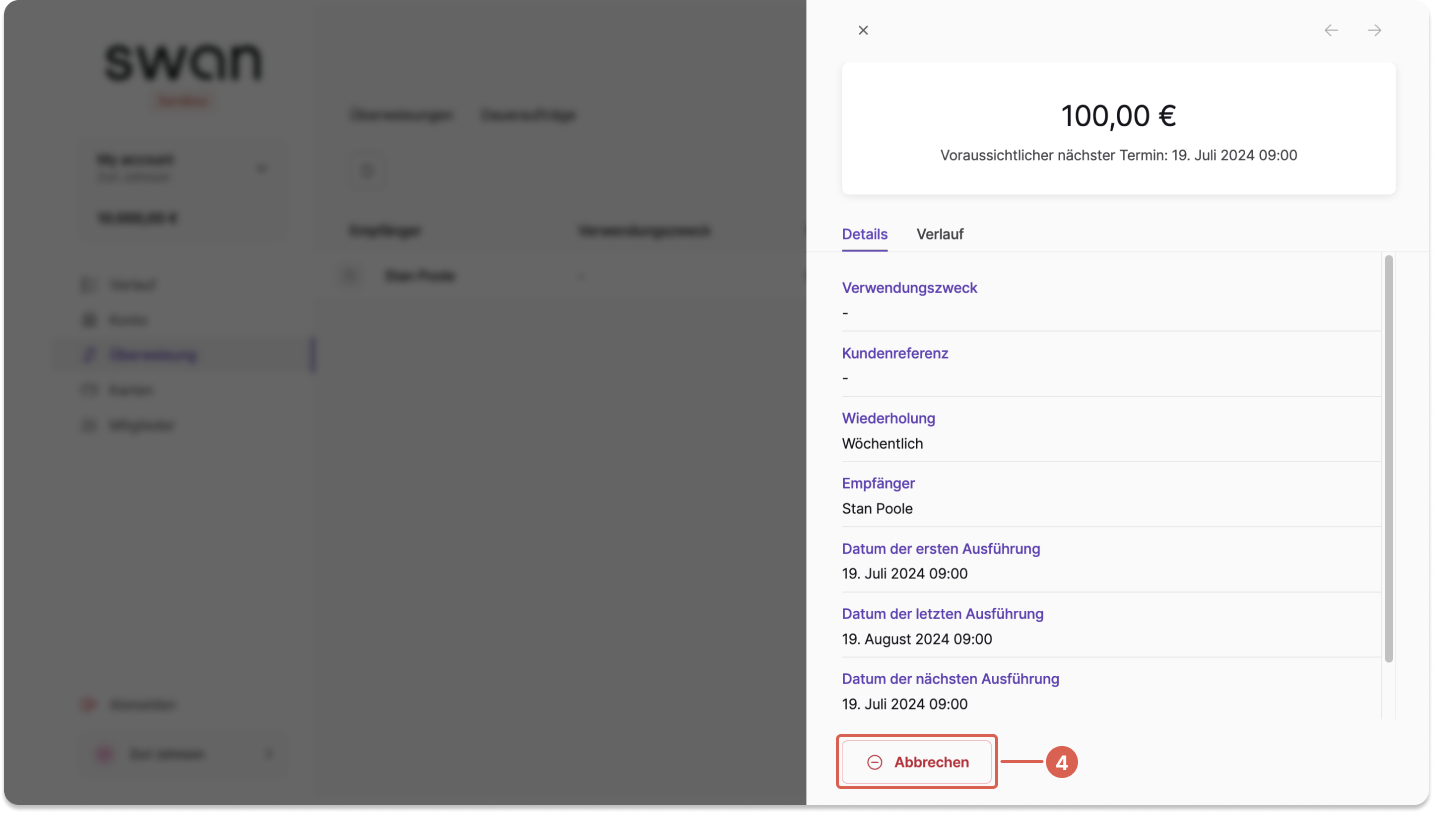Click the Datum der ersten Ausführung label
Image resolution: width=1433 pixels, height=813 pixels.
click(941, 549)
